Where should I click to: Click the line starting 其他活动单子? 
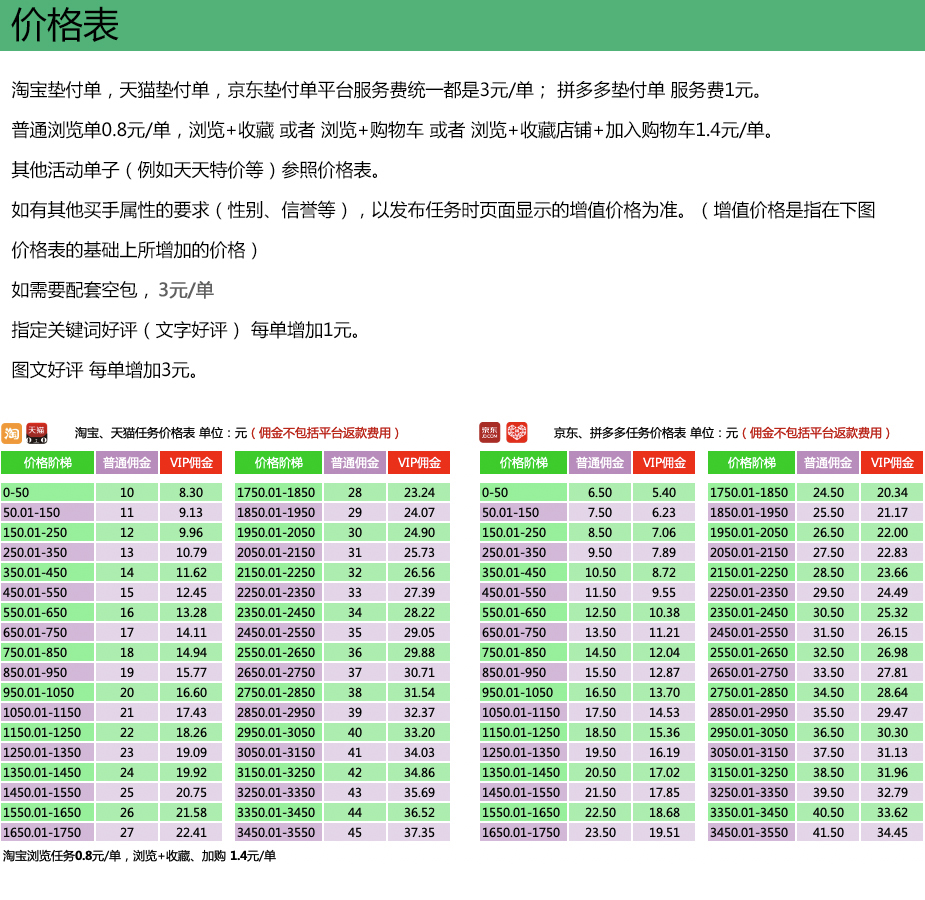pyautogui.click(x=197, y=170)
